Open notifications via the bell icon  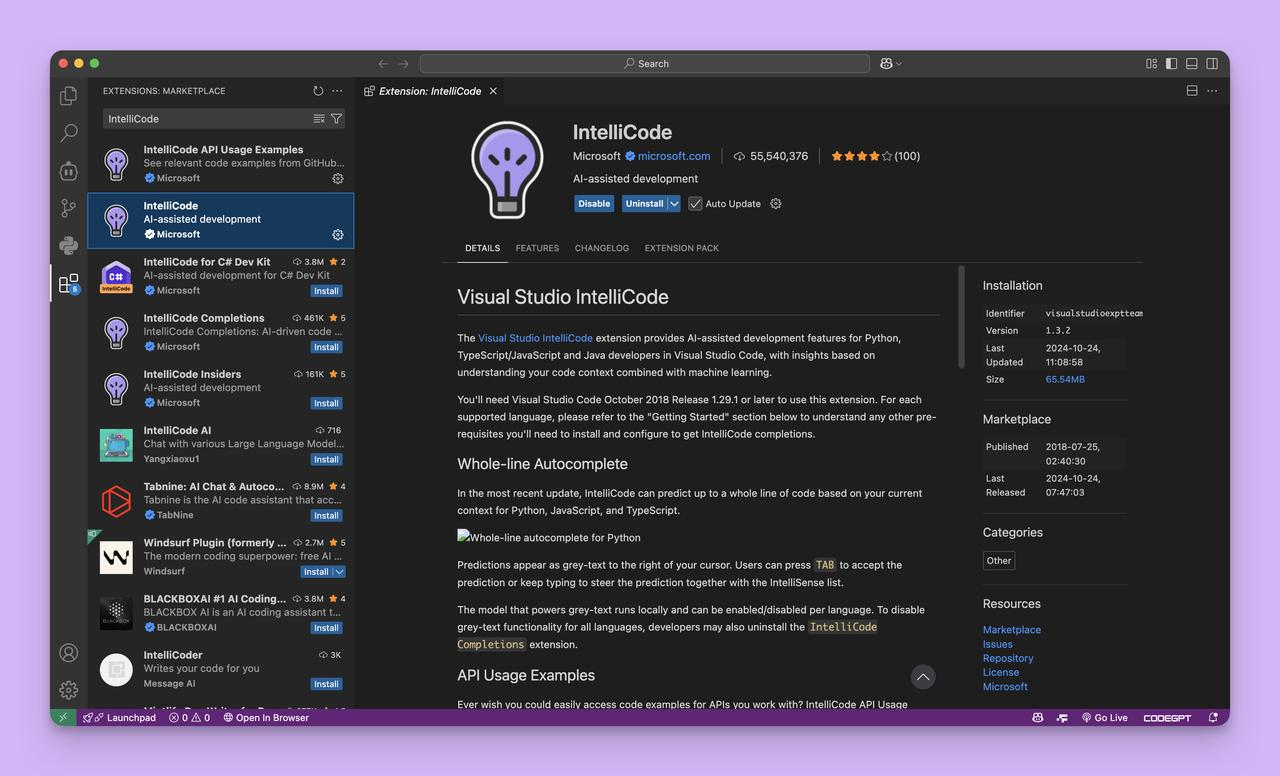[x=1211, y=717]
